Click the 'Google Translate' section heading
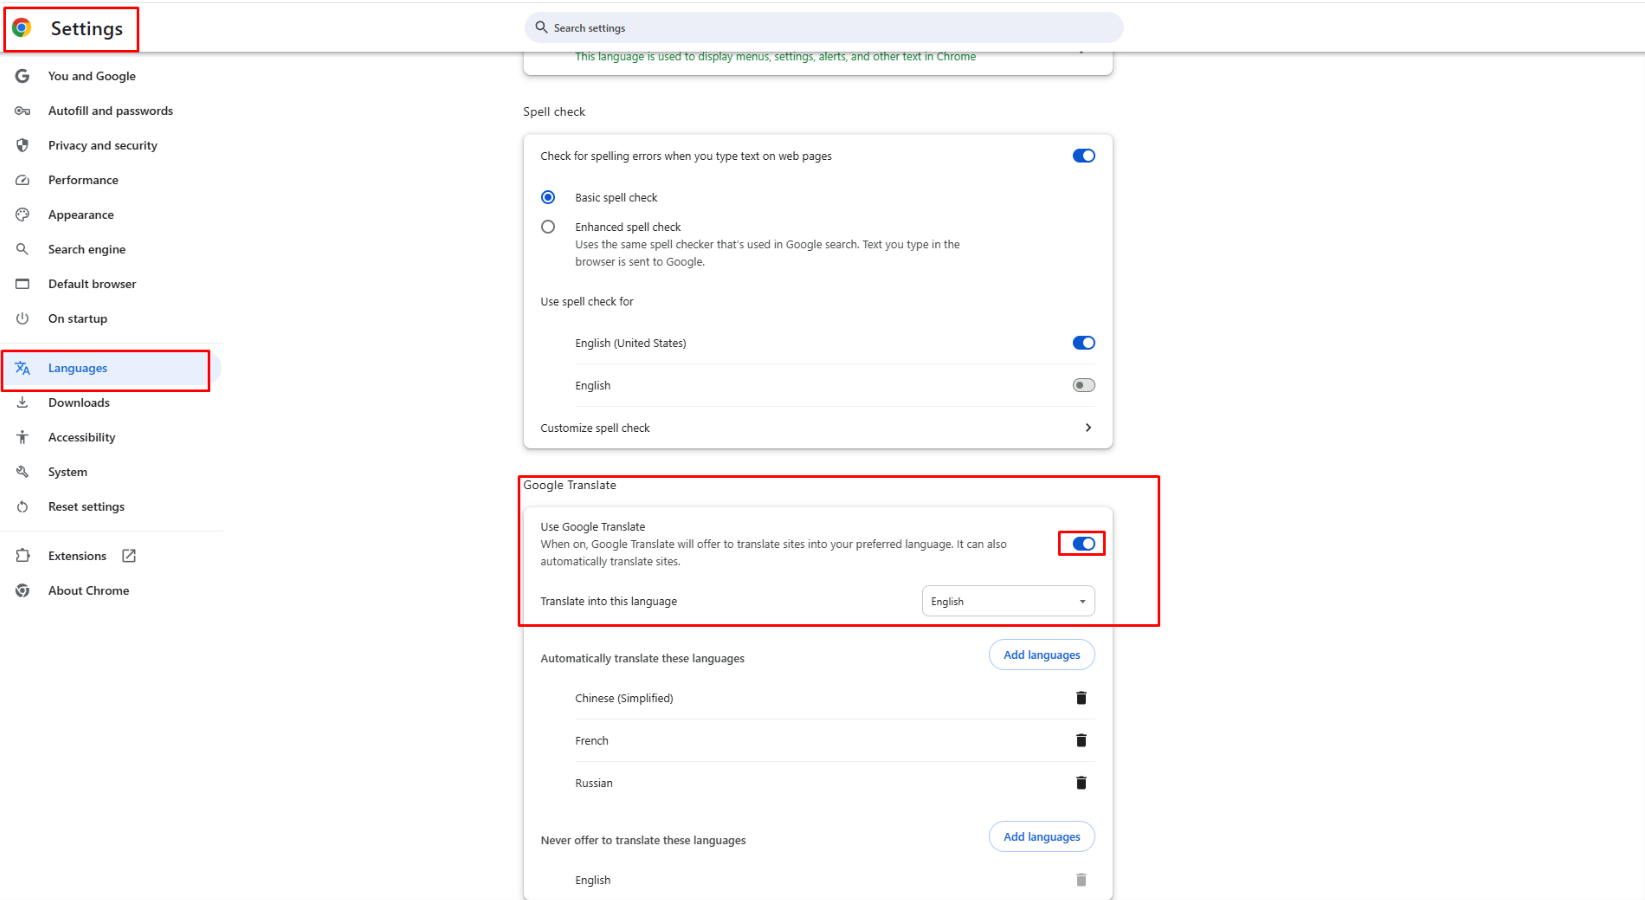 570,485
